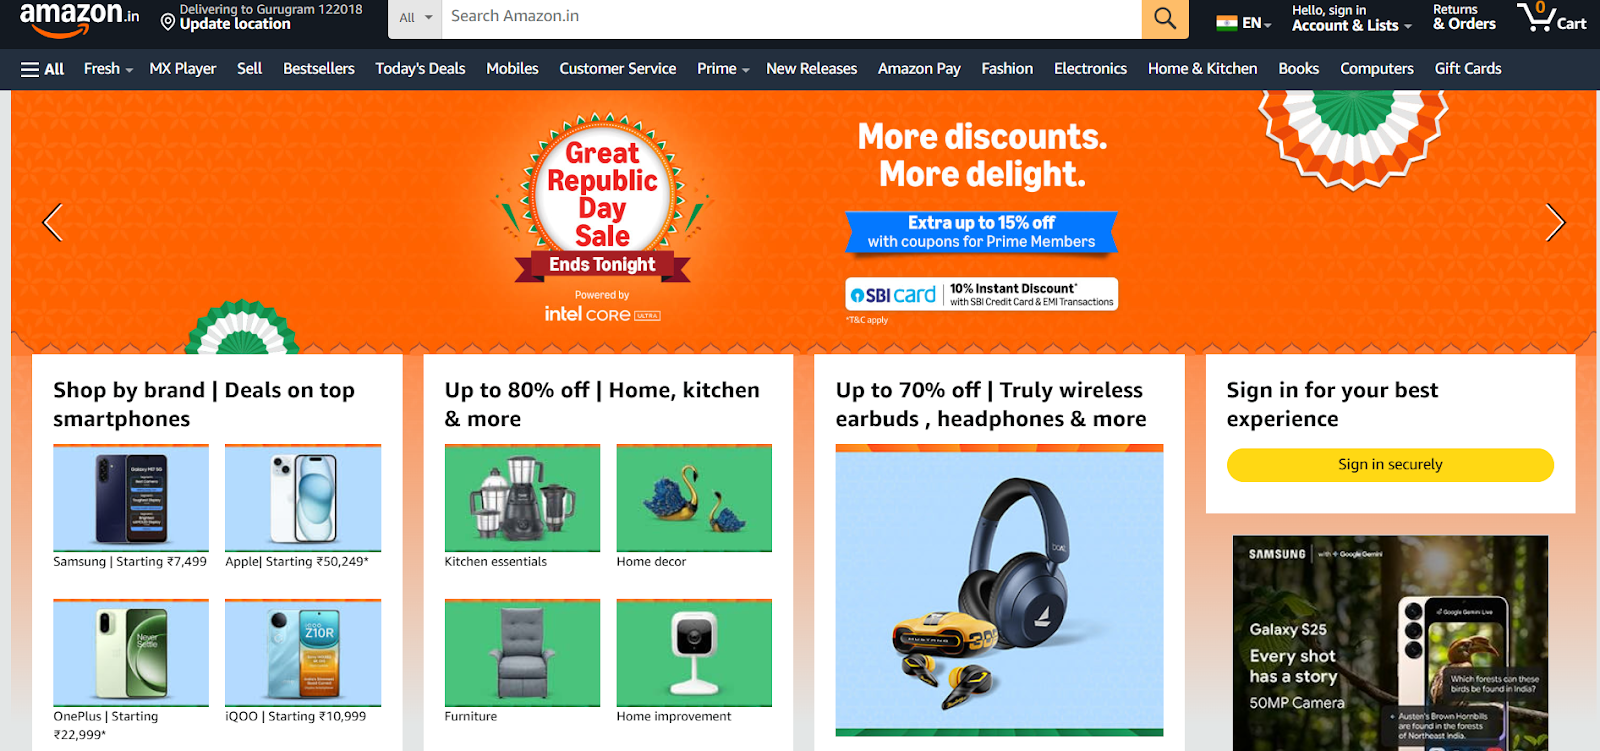1600x751 pixels.
Task: Click the location pin Update location
Action: click(262, 17)
